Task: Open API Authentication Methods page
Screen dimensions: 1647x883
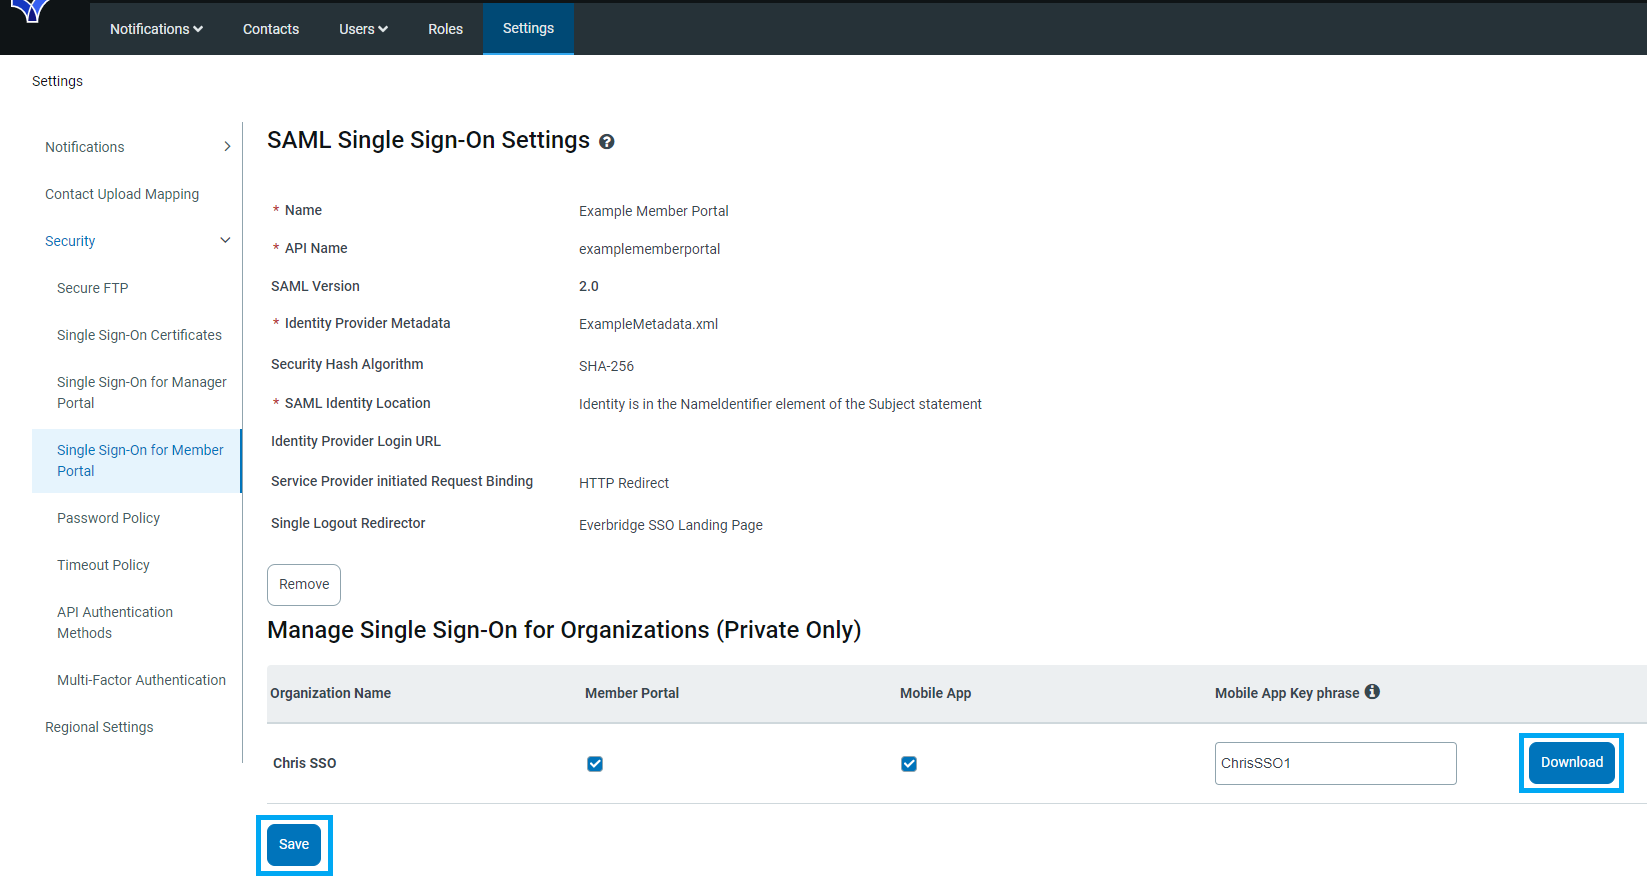Action: pos(115,622)
